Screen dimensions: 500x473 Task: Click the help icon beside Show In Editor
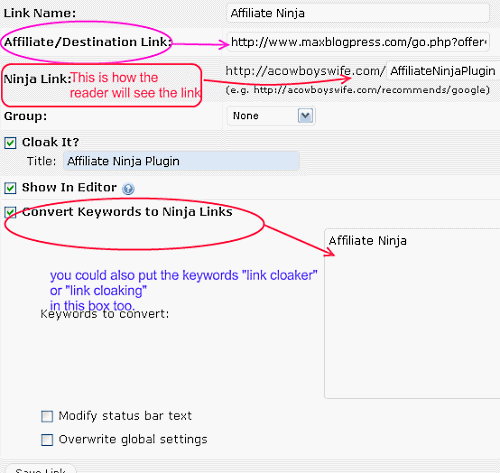tap(128, 189)
